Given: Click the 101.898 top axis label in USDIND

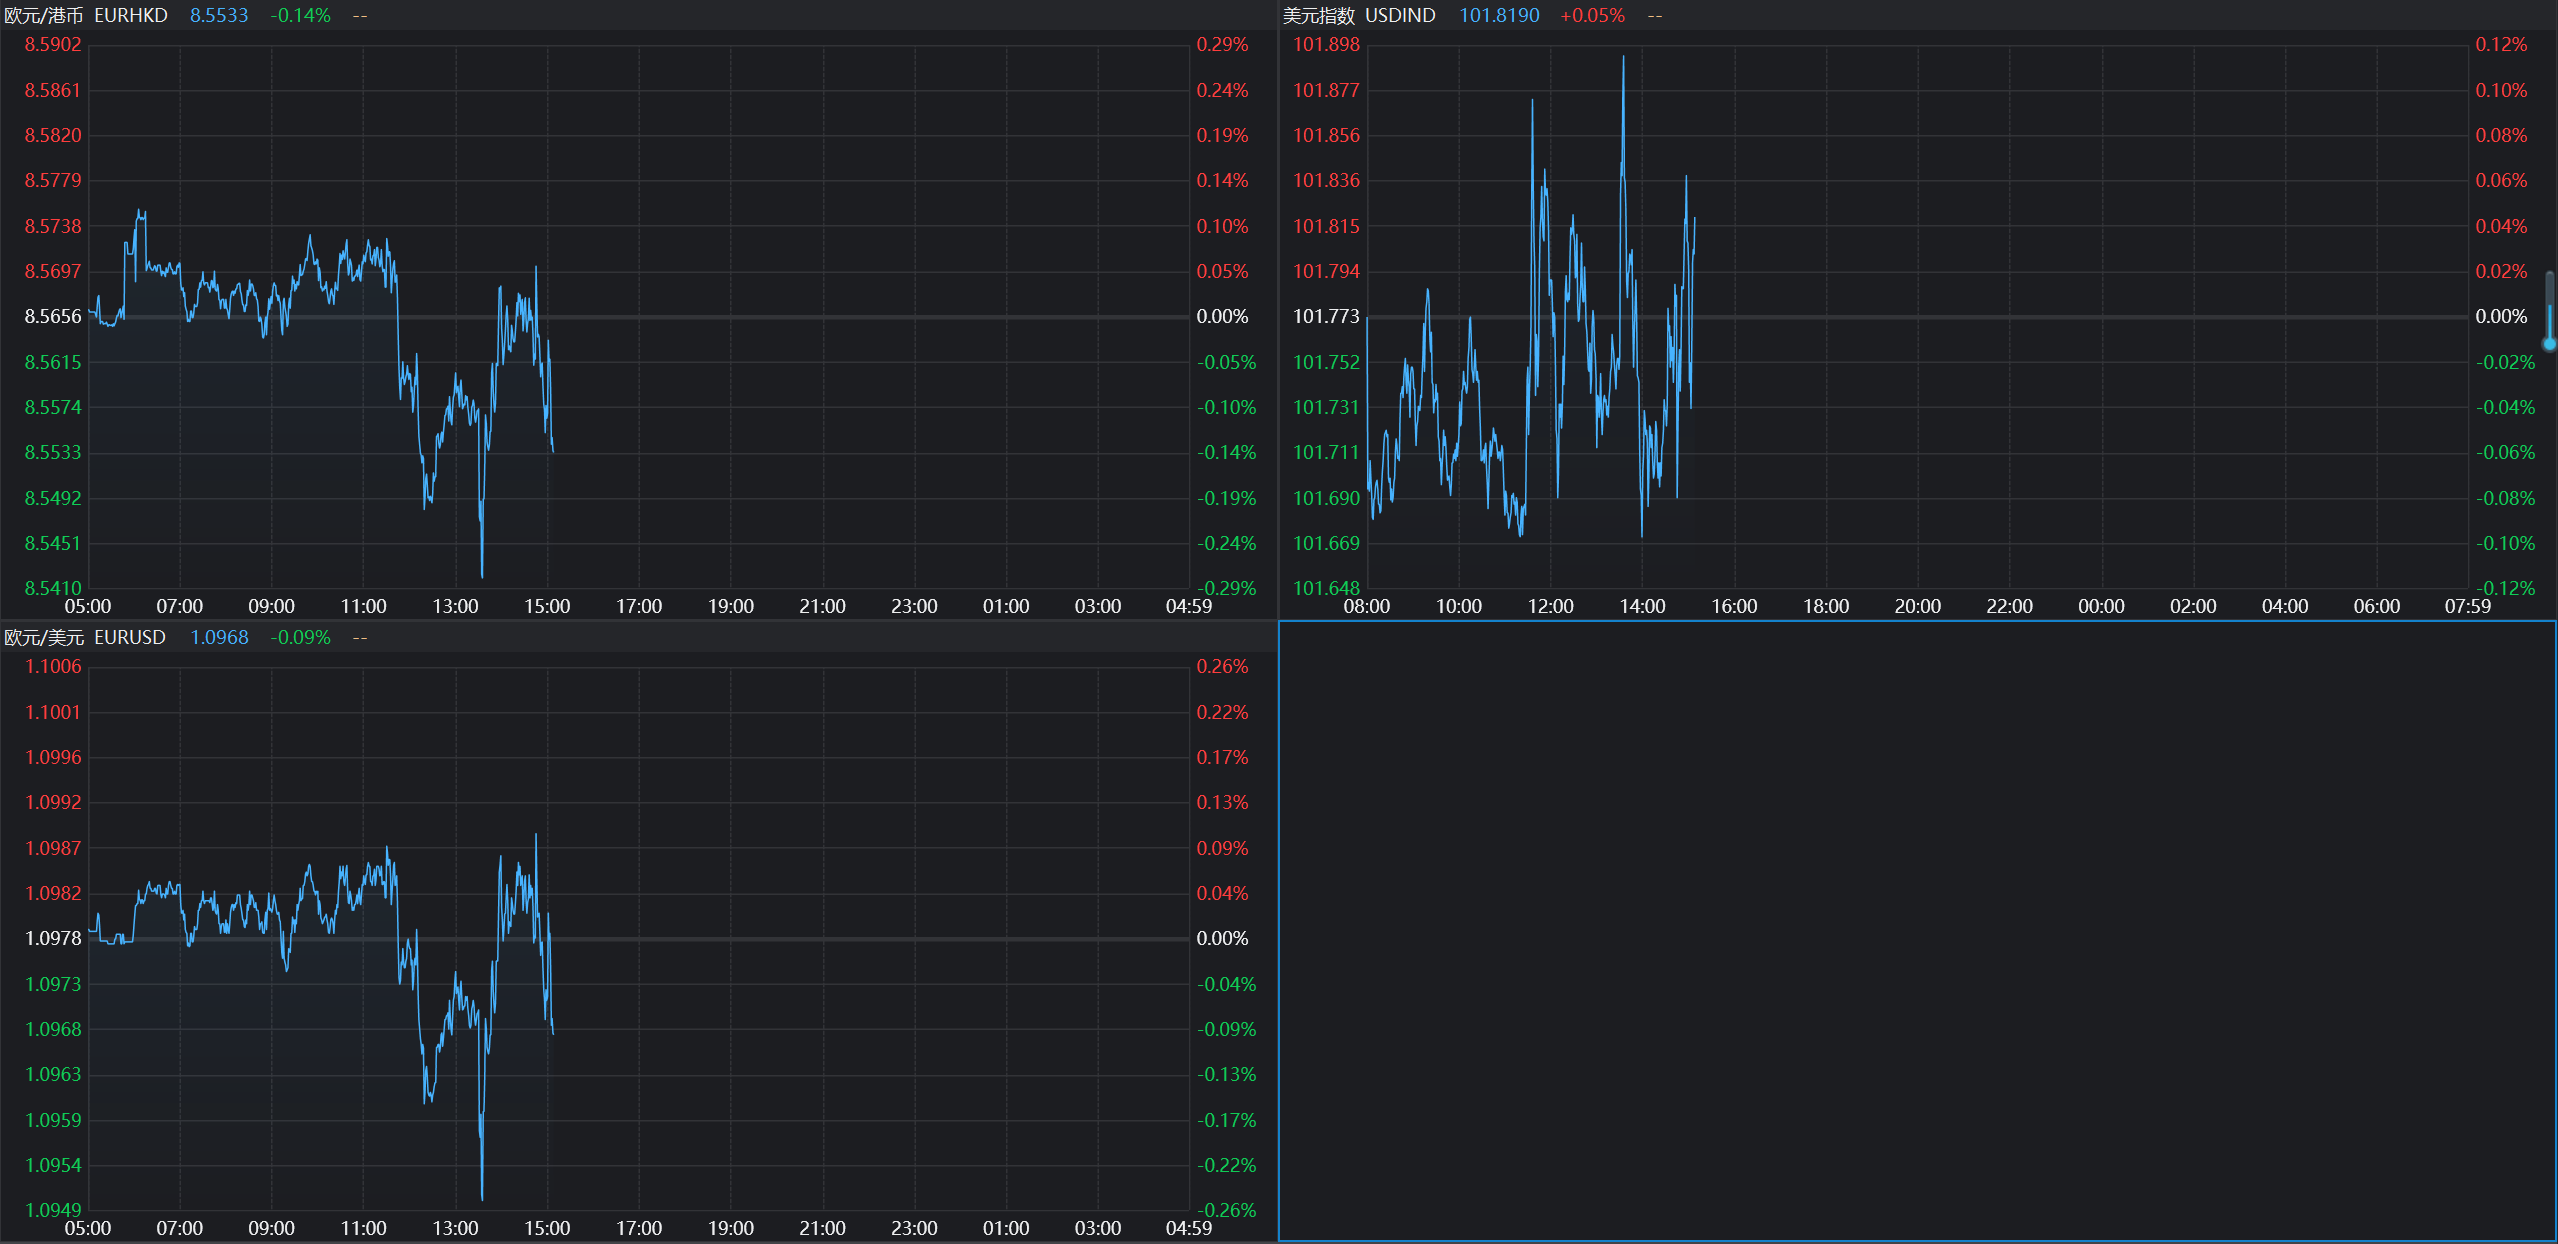Looking at the screenshot, I should pos(1326,45).
